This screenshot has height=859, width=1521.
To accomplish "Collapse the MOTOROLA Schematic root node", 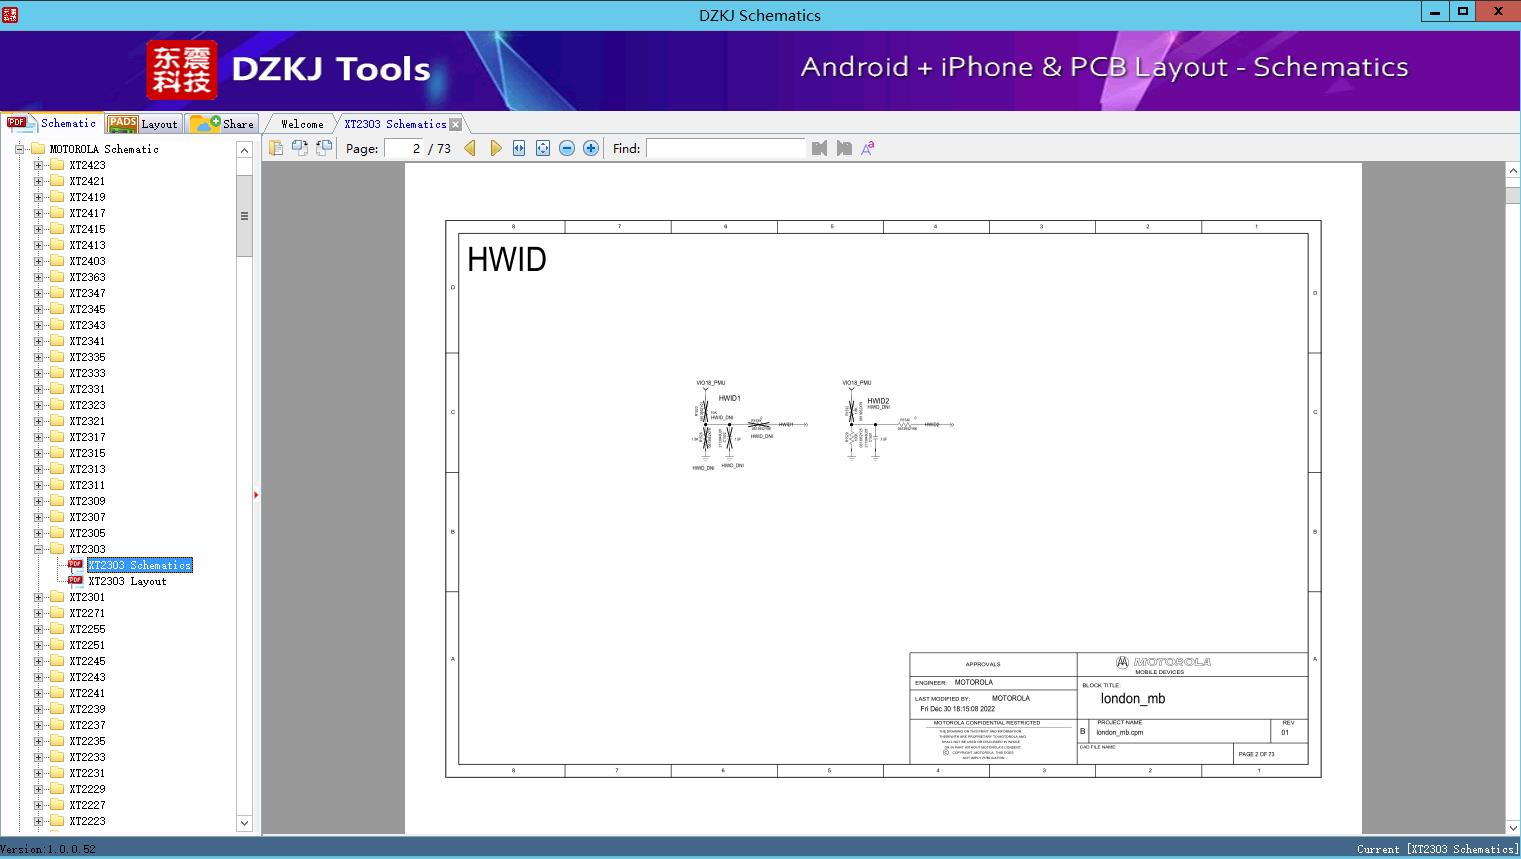I will pyautogui.click(x=19, y=149).
